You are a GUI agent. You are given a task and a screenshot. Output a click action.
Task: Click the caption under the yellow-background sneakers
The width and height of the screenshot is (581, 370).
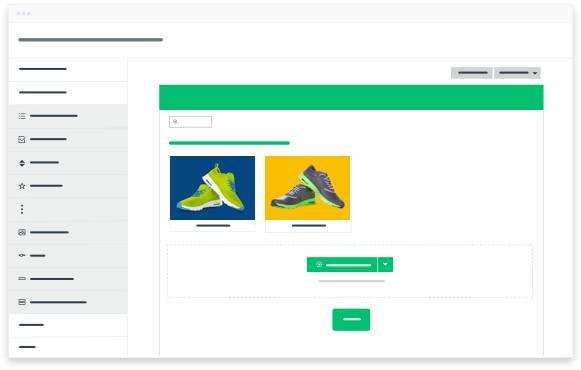309,226
